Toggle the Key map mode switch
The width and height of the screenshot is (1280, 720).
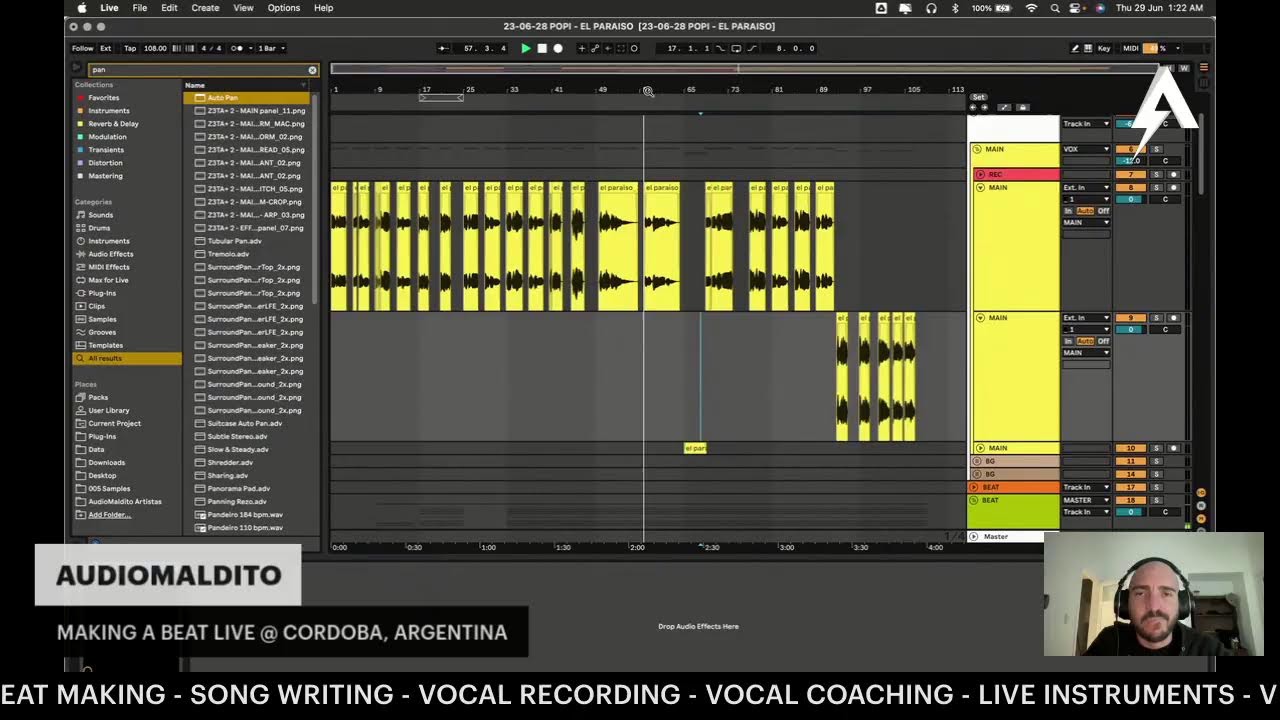(1104, 48)
